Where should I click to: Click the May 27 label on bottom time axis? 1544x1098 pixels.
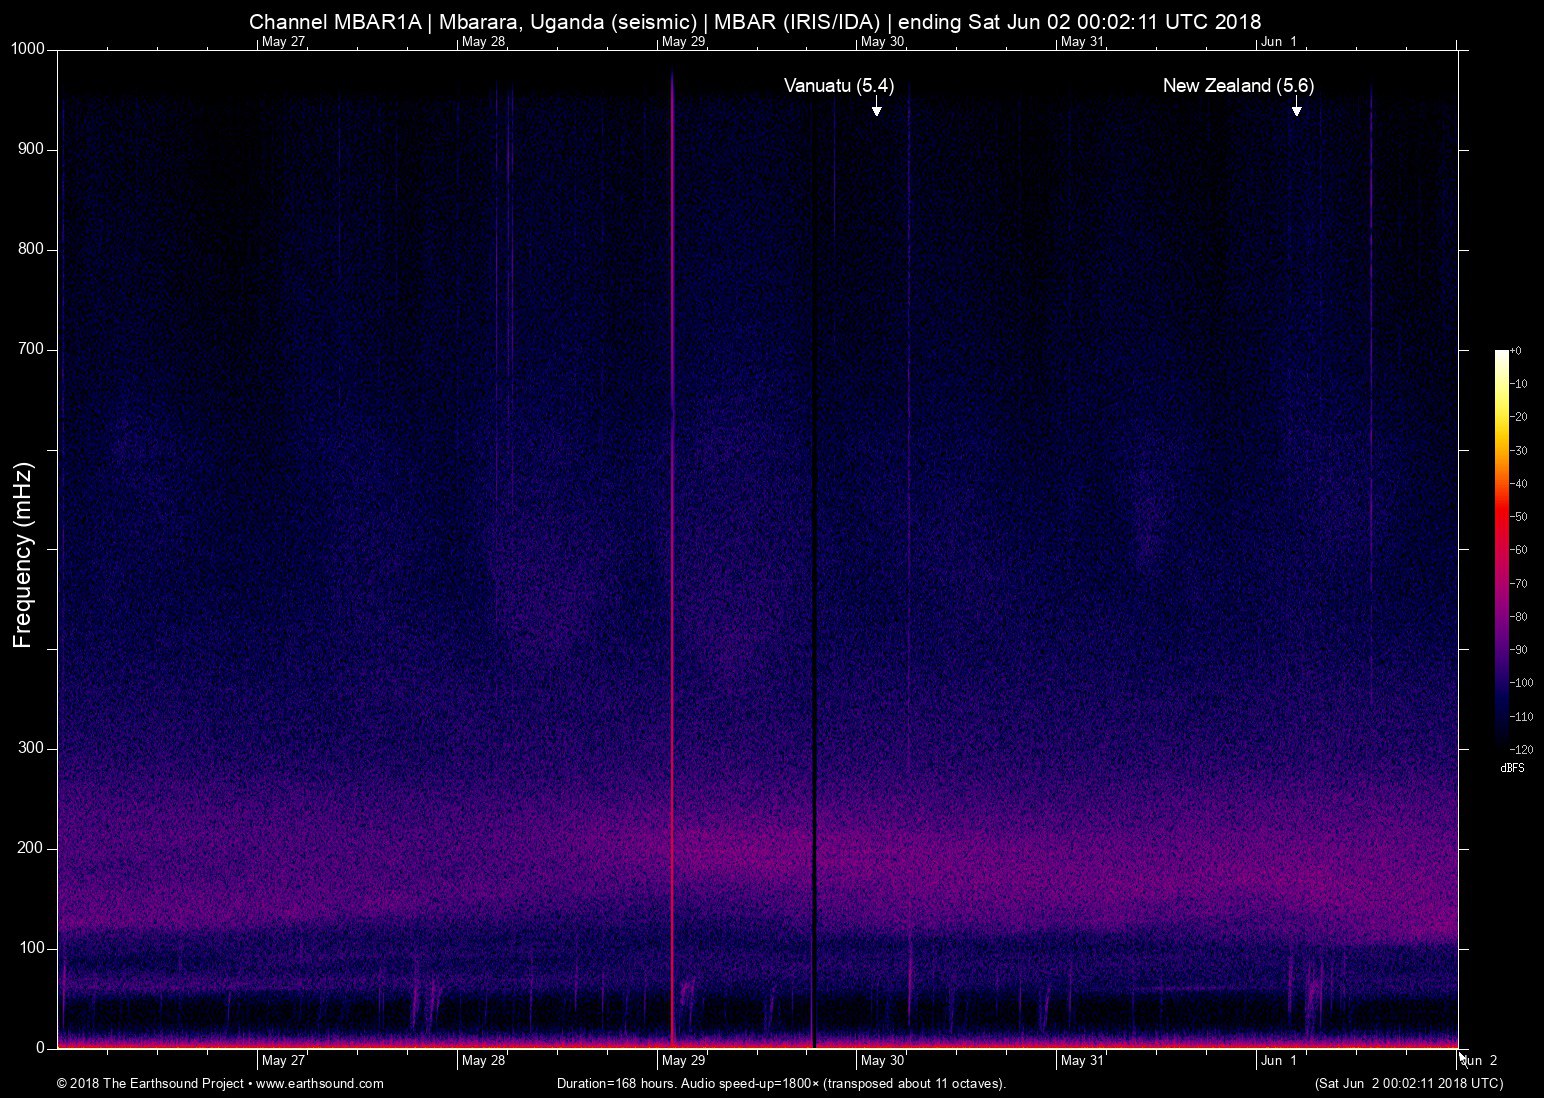pyautogui.click(x=283, y=1060)
